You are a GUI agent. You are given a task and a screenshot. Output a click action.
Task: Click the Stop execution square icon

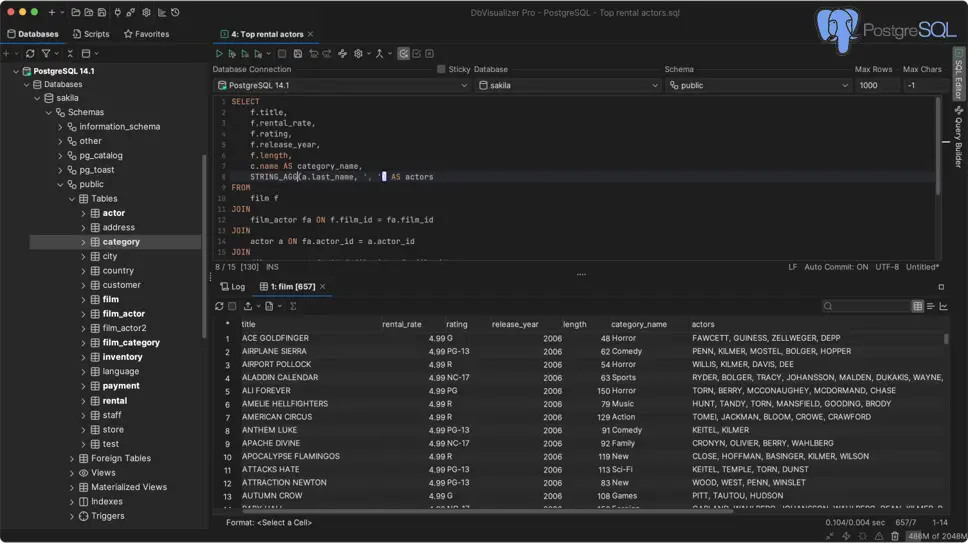pyautogui.click(x=282, y=54)
